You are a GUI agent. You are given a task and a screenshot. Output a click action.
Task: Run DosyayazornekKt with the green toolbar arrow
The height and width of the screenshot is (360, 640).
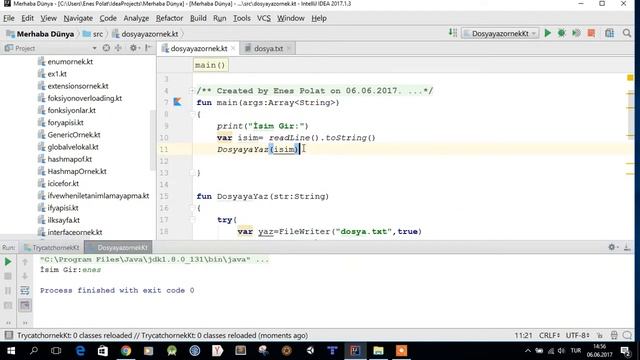tap(548, 33)
